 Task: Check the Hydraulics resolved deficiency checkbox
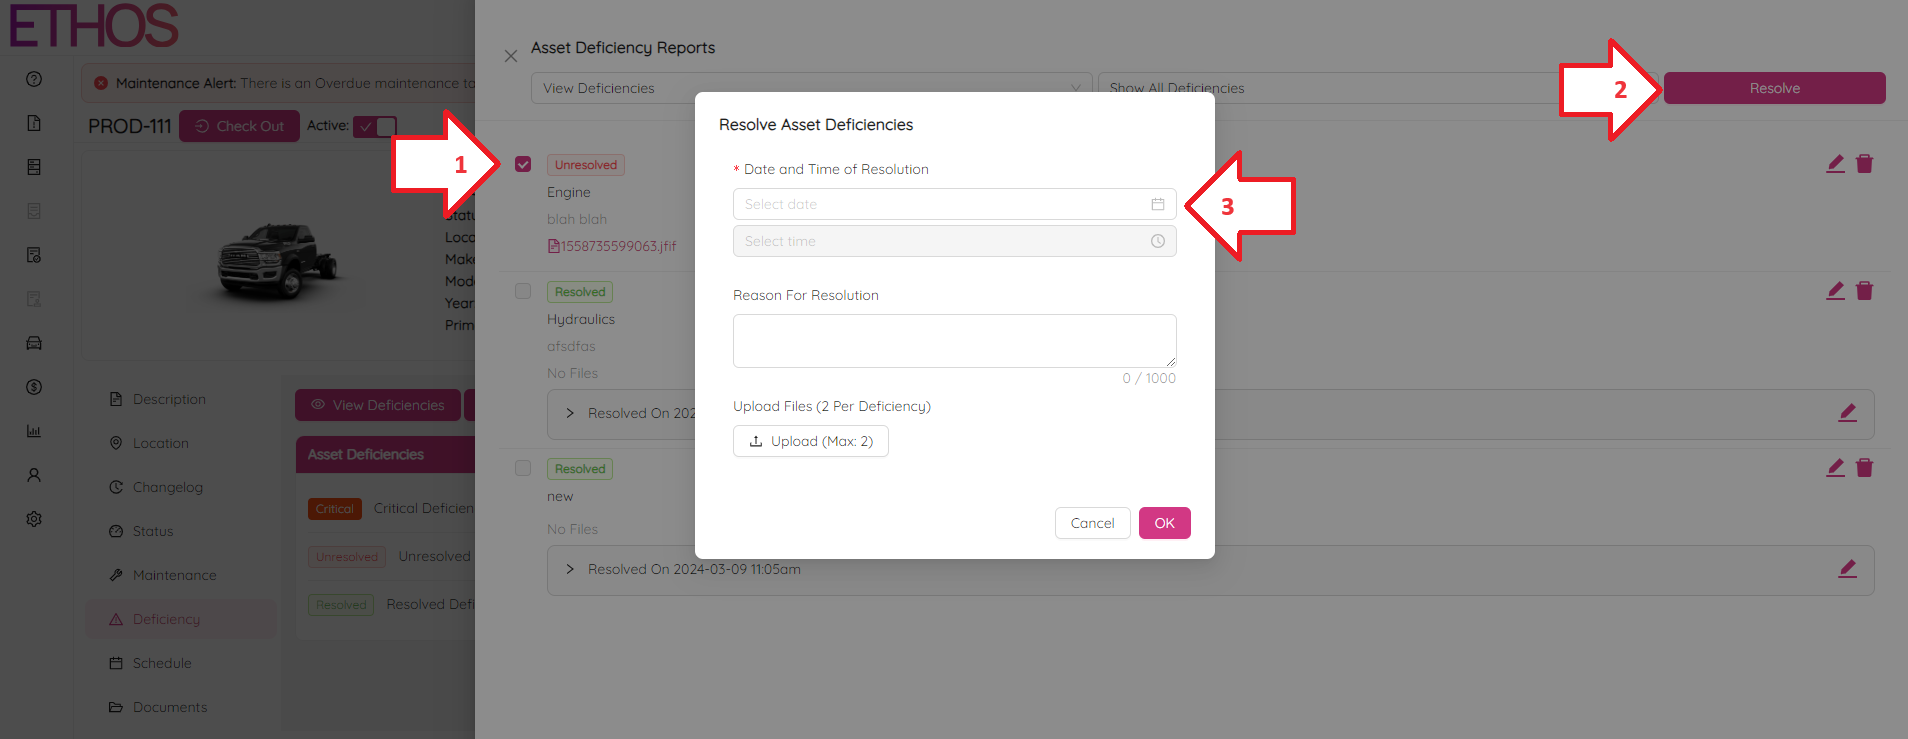click(523, 291)
